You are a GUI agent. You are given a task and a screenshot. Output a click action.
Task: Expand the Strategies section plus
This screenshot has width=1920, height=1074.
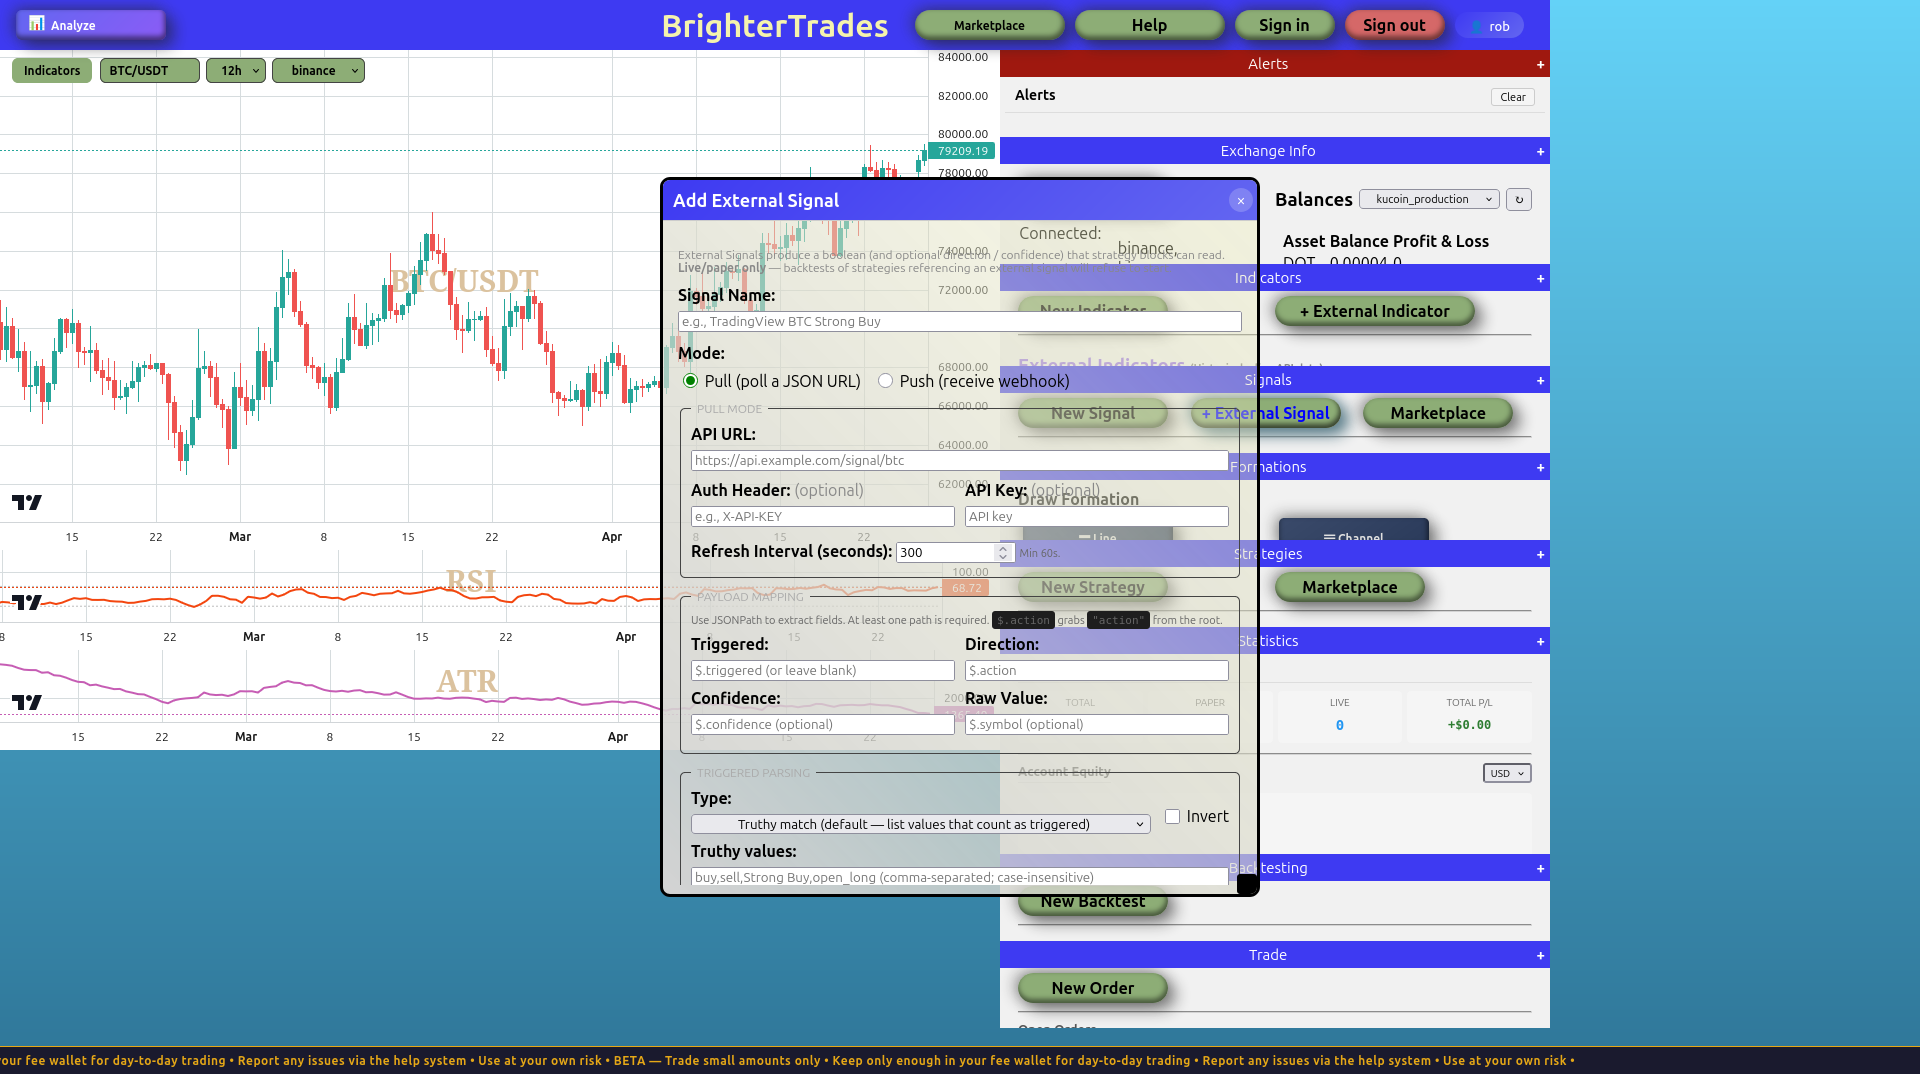point(1540,555)
